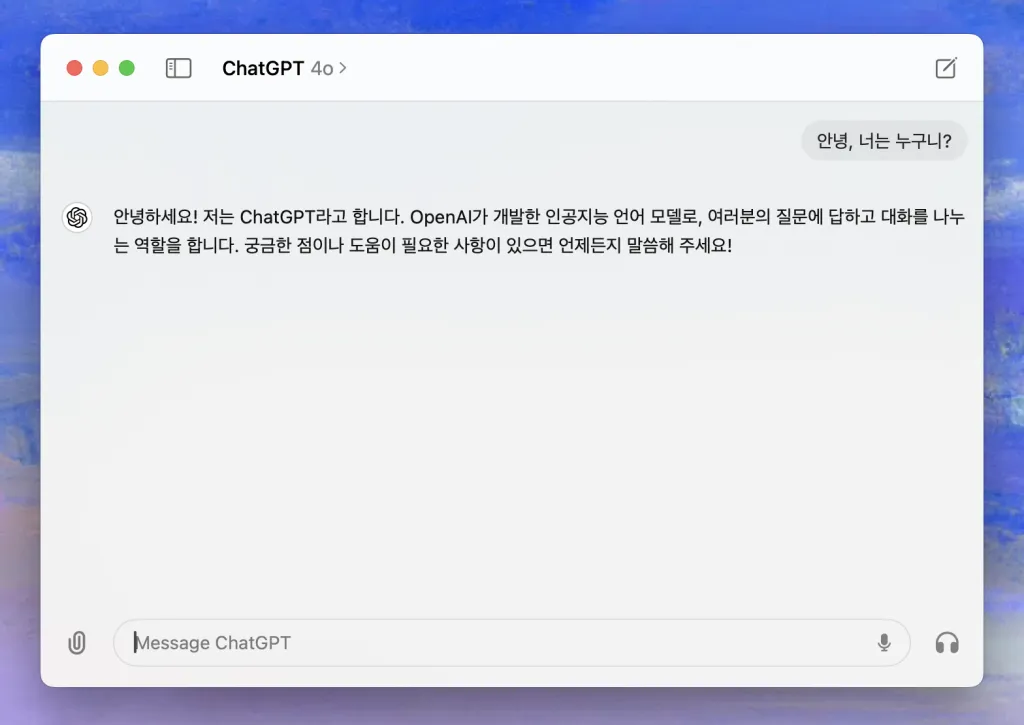Maximize the window with the green button

127,68
